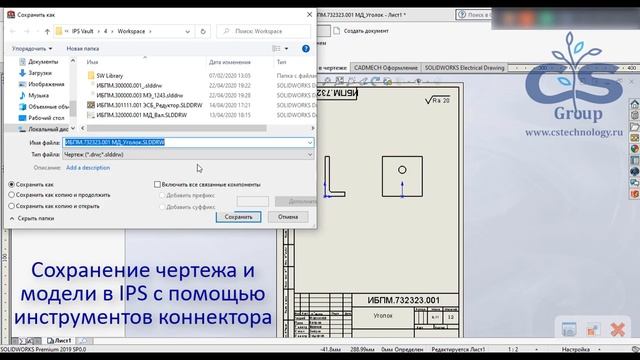This screenshot has width=640, height=360.
Task: Click the navigation pane vertical scrollbar
Action: pos(73,108)
